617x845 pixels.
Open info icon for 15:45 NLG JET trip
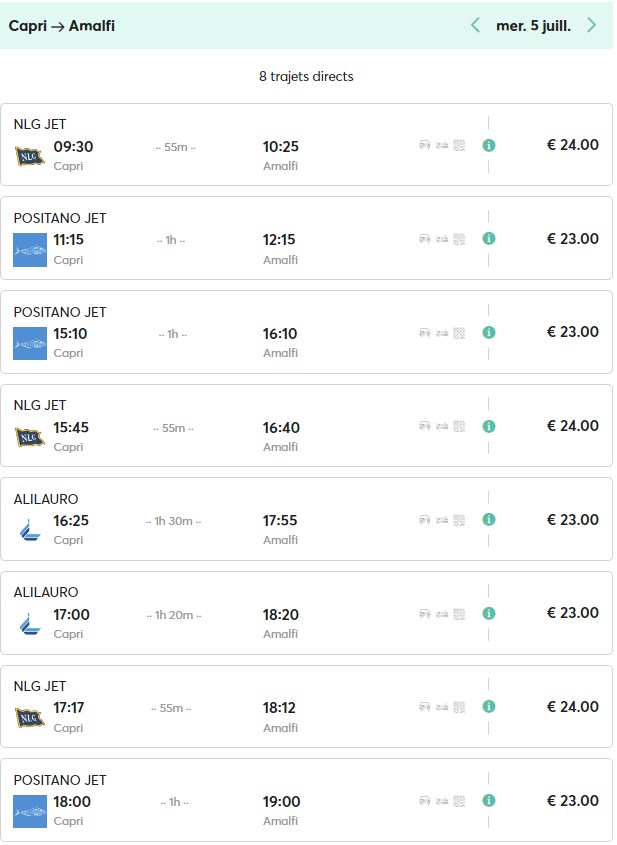pyautogui.click(x=488, y=426)
